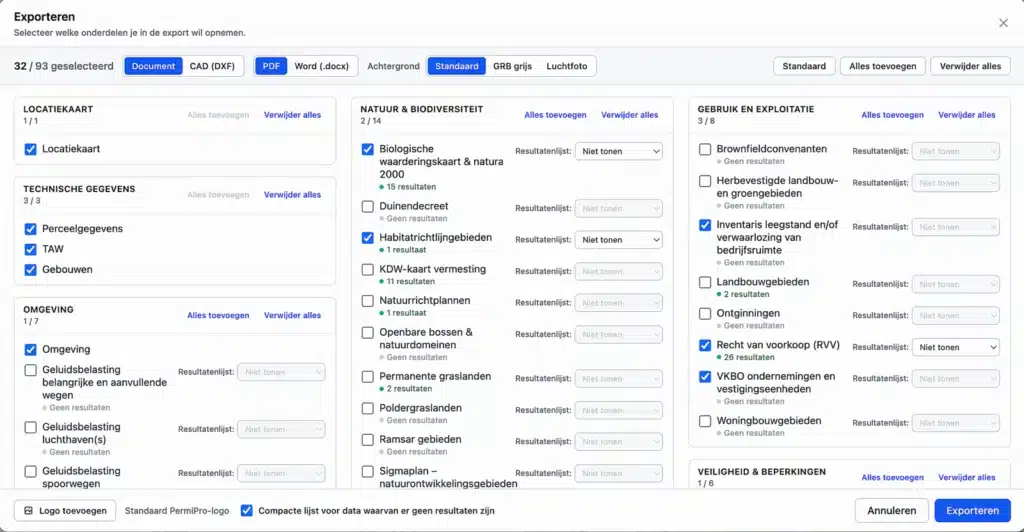Click the image icon on Logo toevoegen
The image size is (1024, 532).
[28, 510]
